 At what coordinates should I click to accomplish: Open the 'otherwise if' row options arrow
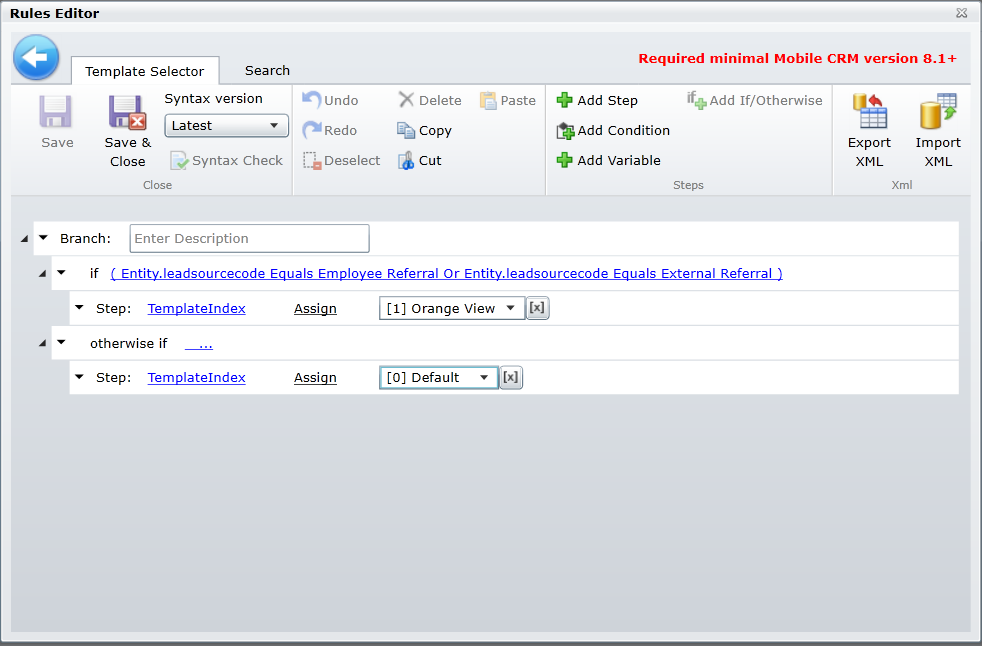pos(61,342)
